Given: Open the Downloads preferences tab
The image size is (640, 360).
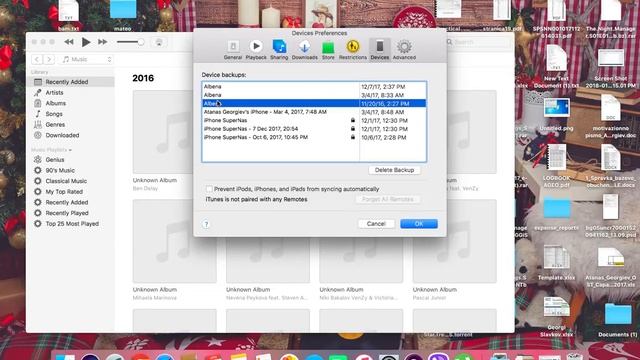Looking at the screenshot, I should point(304,50).
